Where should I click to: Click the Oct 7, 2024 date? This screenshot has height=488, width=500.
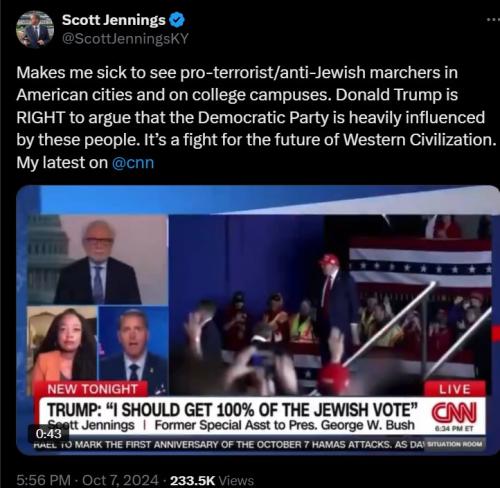click(x=120, y=480)
